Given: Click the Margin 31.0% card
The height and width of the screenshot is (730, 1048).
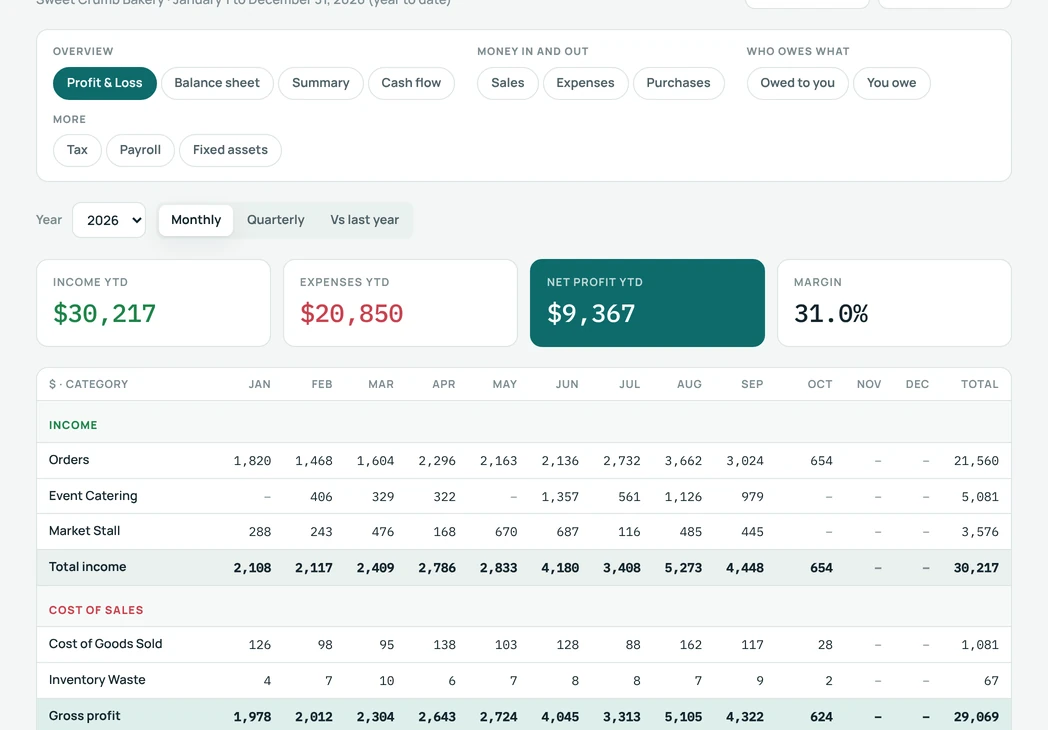Looking at the screenshot, I should (x=894, y=303).
